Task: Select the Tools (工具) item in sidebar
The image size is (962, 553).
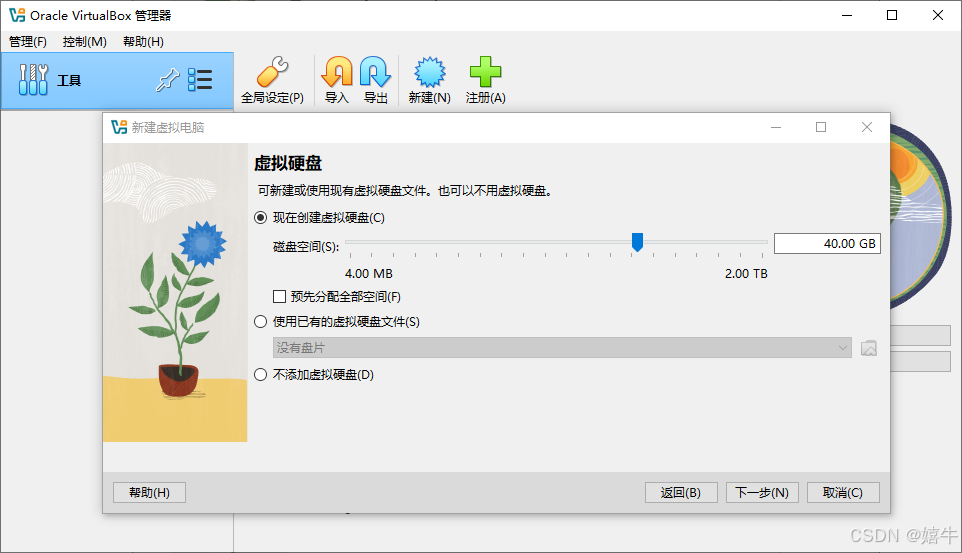Action: click(117, 80)
